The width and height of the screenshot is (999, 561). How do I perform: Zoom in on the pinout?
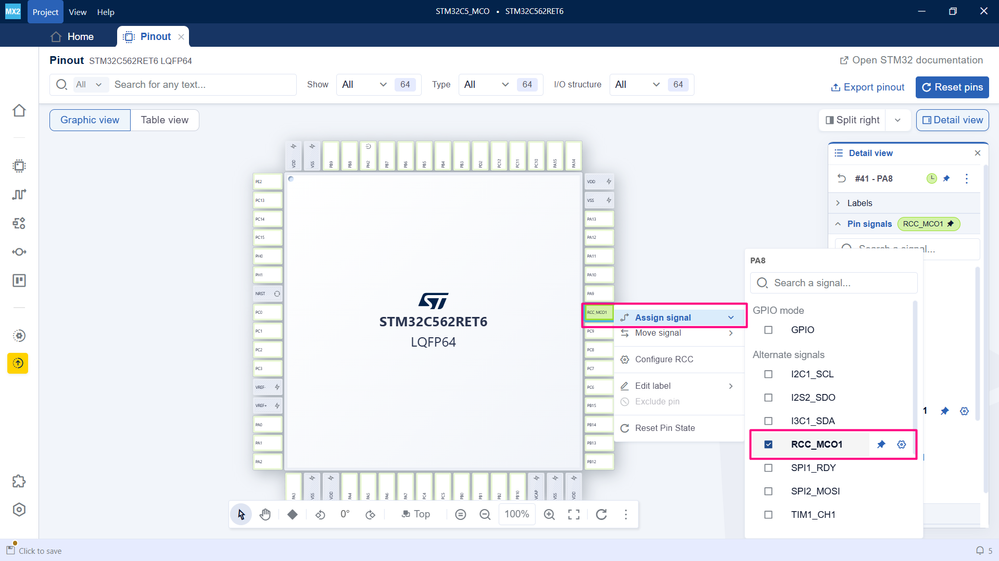(x=549, y=515)
